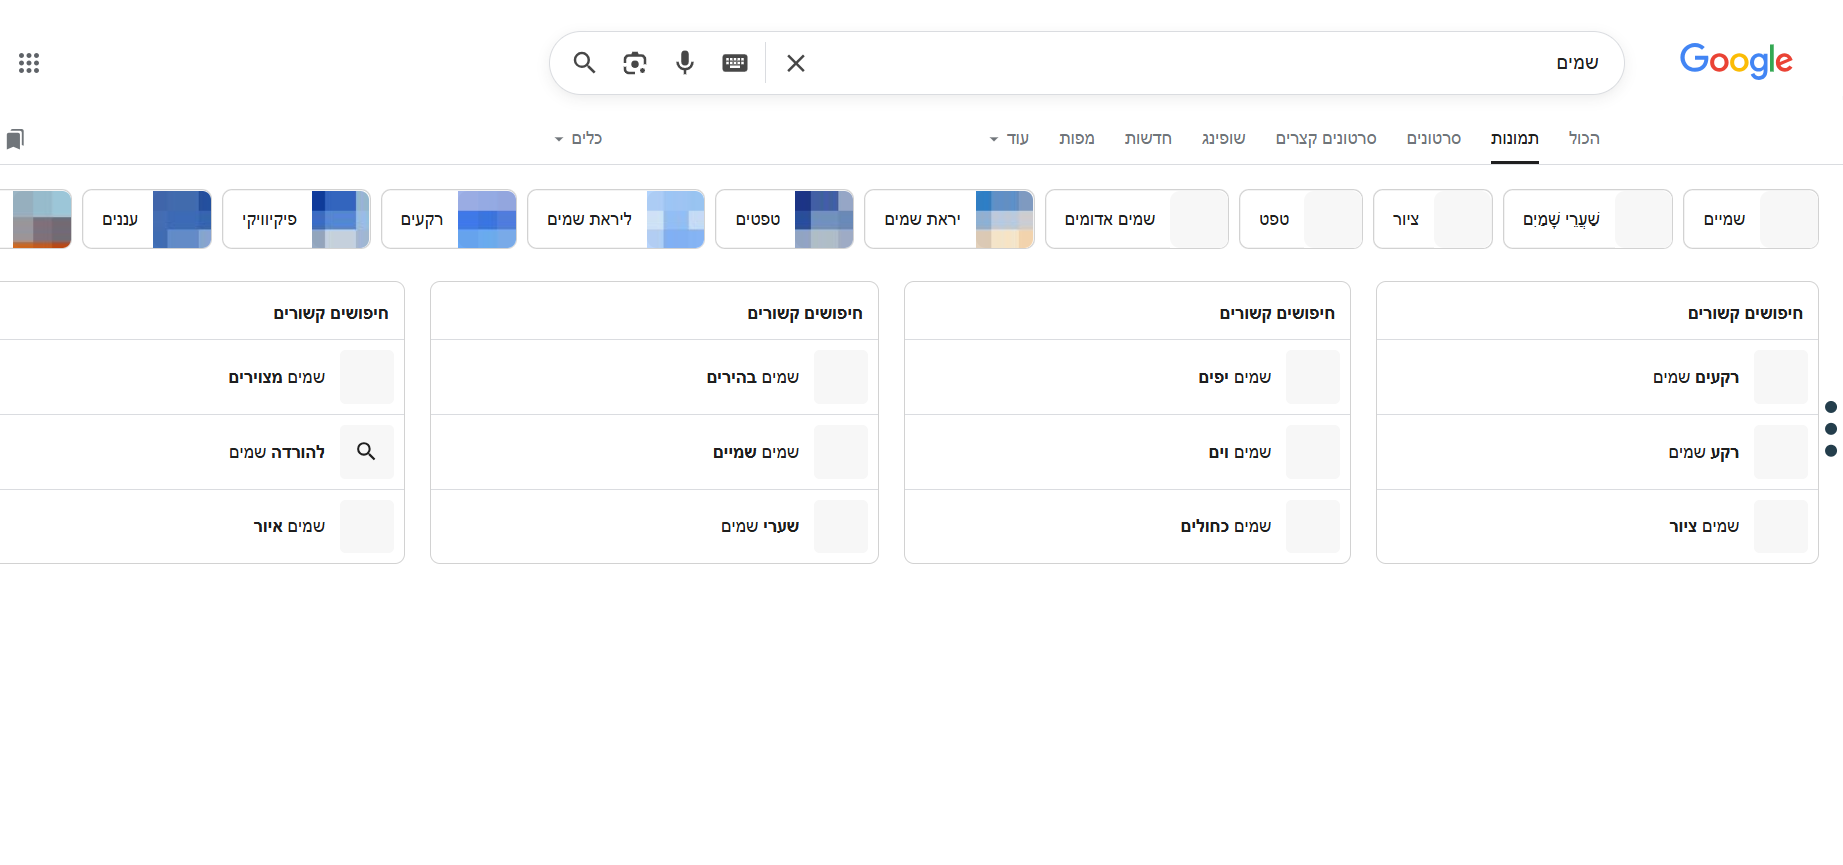The height and width of the screenshot is (865, 1843).
Task: Click the thumbnail placeholder beside רקעים שמים
Action: click(x=1781, y=377)
